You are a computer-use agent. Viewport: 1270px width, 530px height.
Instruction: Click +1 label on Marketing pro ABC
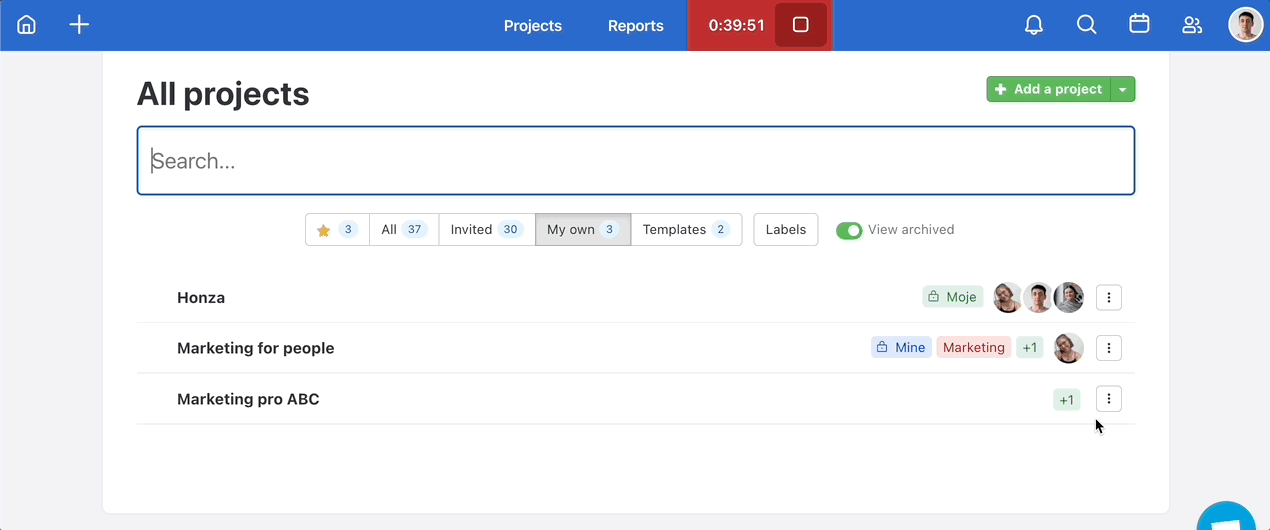[x=1067, y=400]
